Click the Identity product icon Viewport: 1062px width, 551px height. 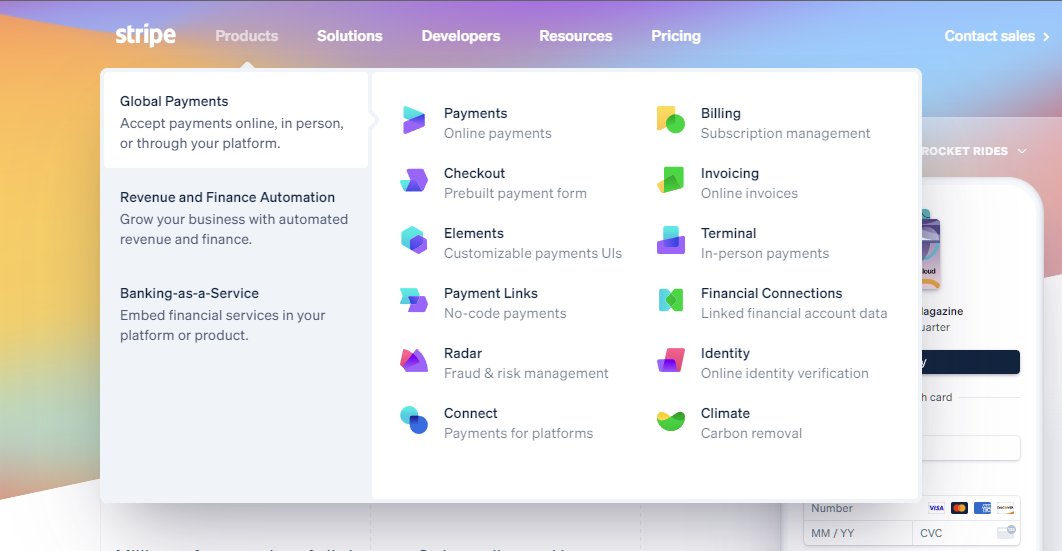[671, 360]
